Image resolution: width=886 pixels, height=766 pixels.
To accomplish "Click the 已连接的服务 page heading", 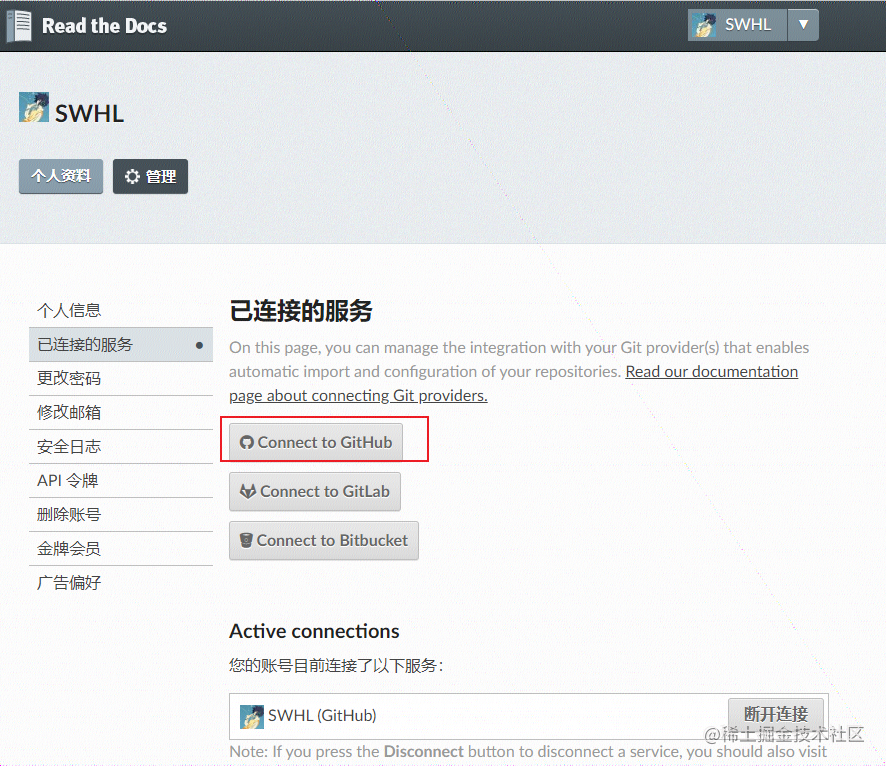I will pyautogui.click(x=301, y=311).
